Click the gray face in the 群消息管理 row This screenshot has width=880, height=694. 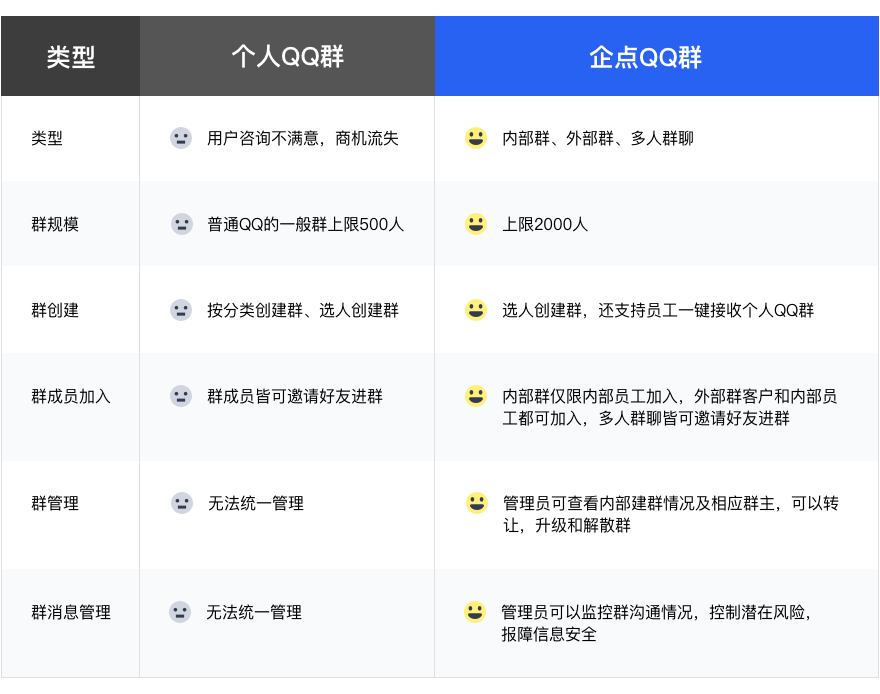tap(180, 612)
